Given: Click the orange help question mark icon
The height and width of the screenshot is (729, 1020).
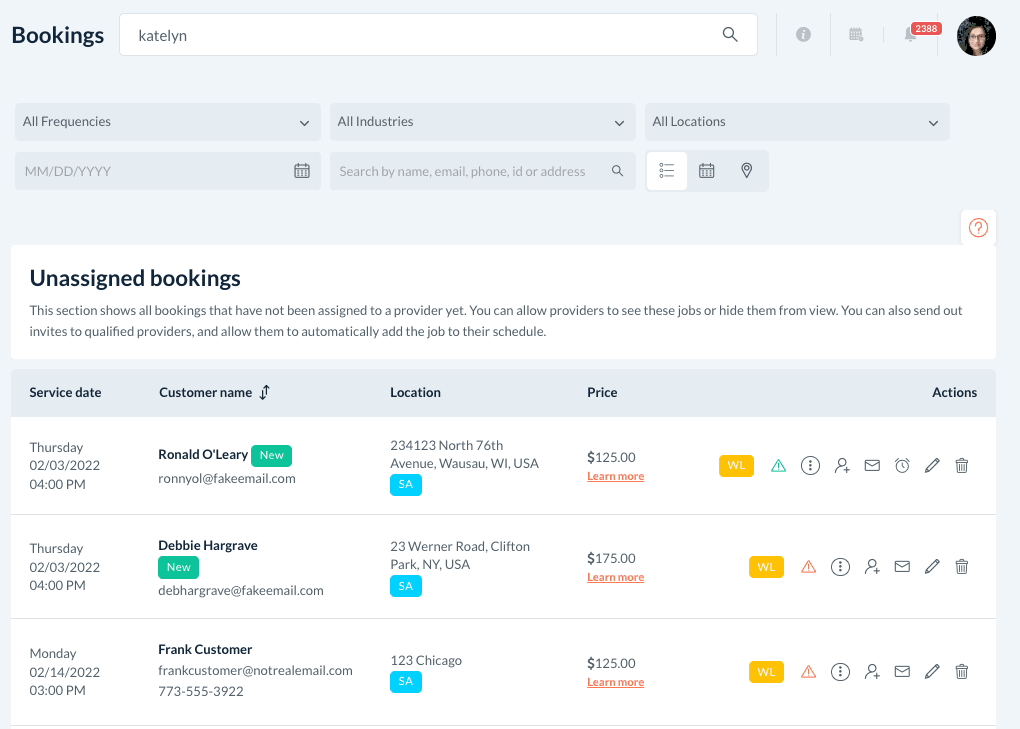Looking at the screenshot, I should click(x=978, y=227).
